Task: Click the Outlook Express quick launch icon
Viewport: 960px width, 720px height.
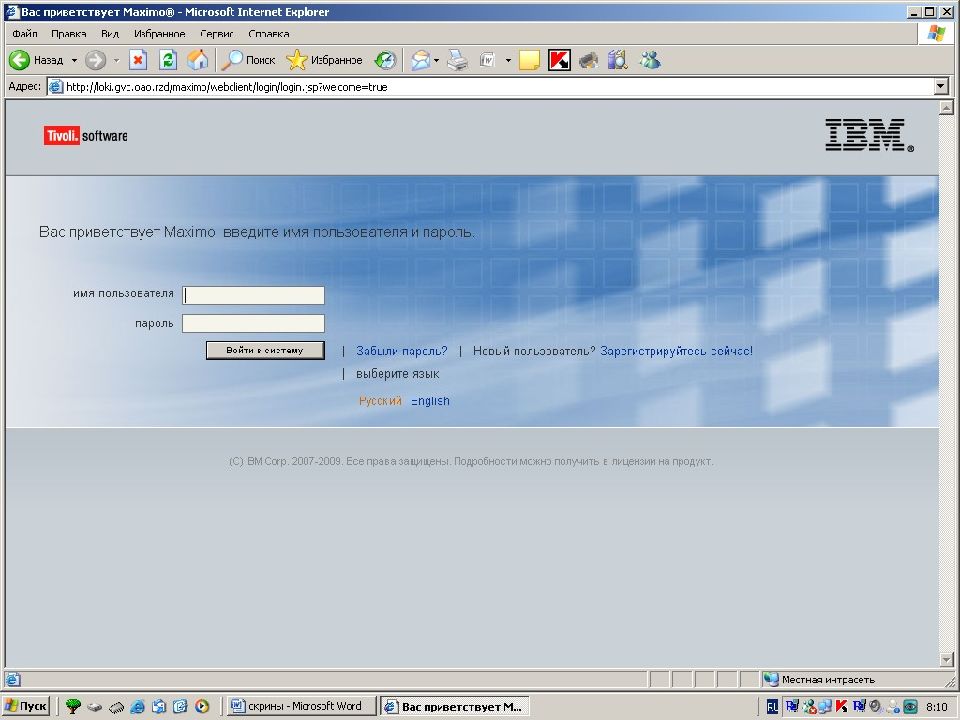Action: tap(159, 706)
